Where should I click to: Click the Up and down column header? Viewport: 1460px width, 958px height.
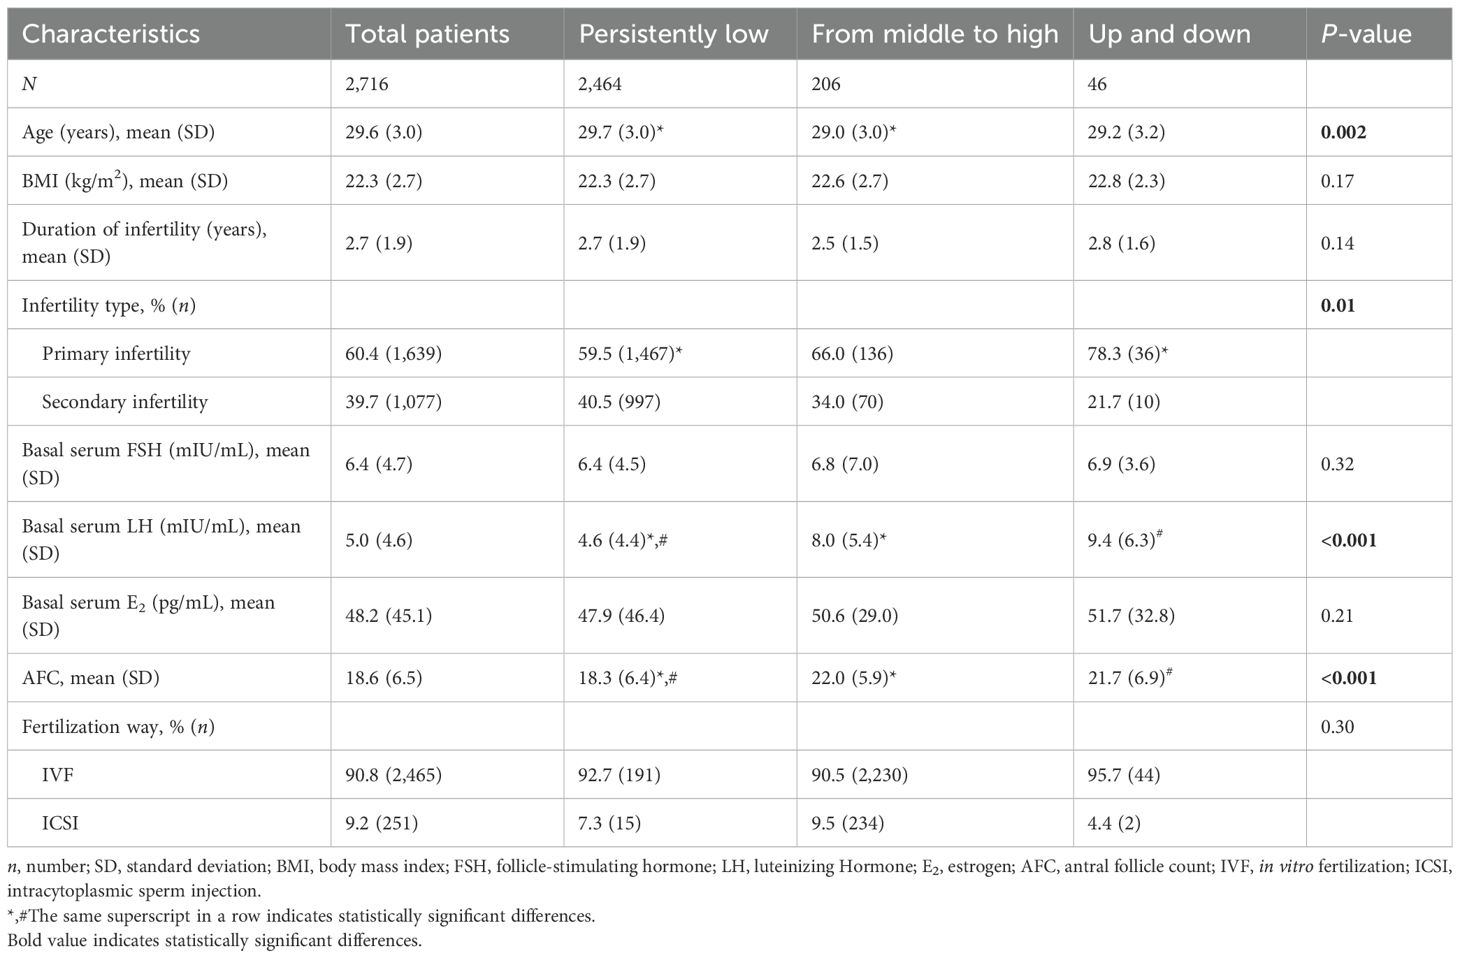coord(1169,34)
